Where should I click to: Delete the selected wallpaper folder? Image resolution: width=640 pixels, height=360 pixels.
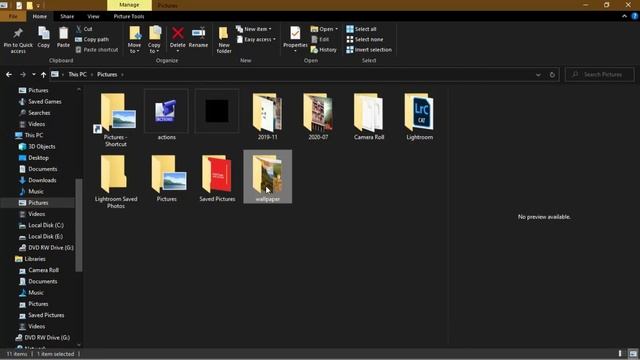pyautogui.click(x=178, y=39)
